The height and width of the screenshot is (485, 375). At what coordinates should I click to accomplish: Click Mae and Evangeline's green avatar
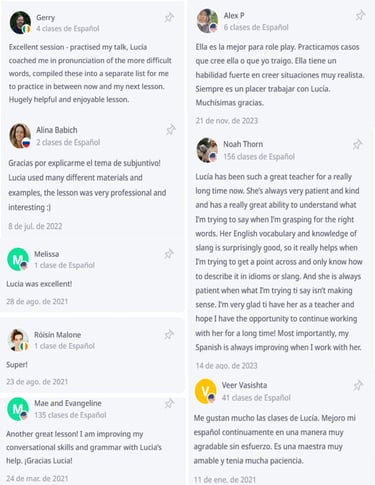coord(18,409)
